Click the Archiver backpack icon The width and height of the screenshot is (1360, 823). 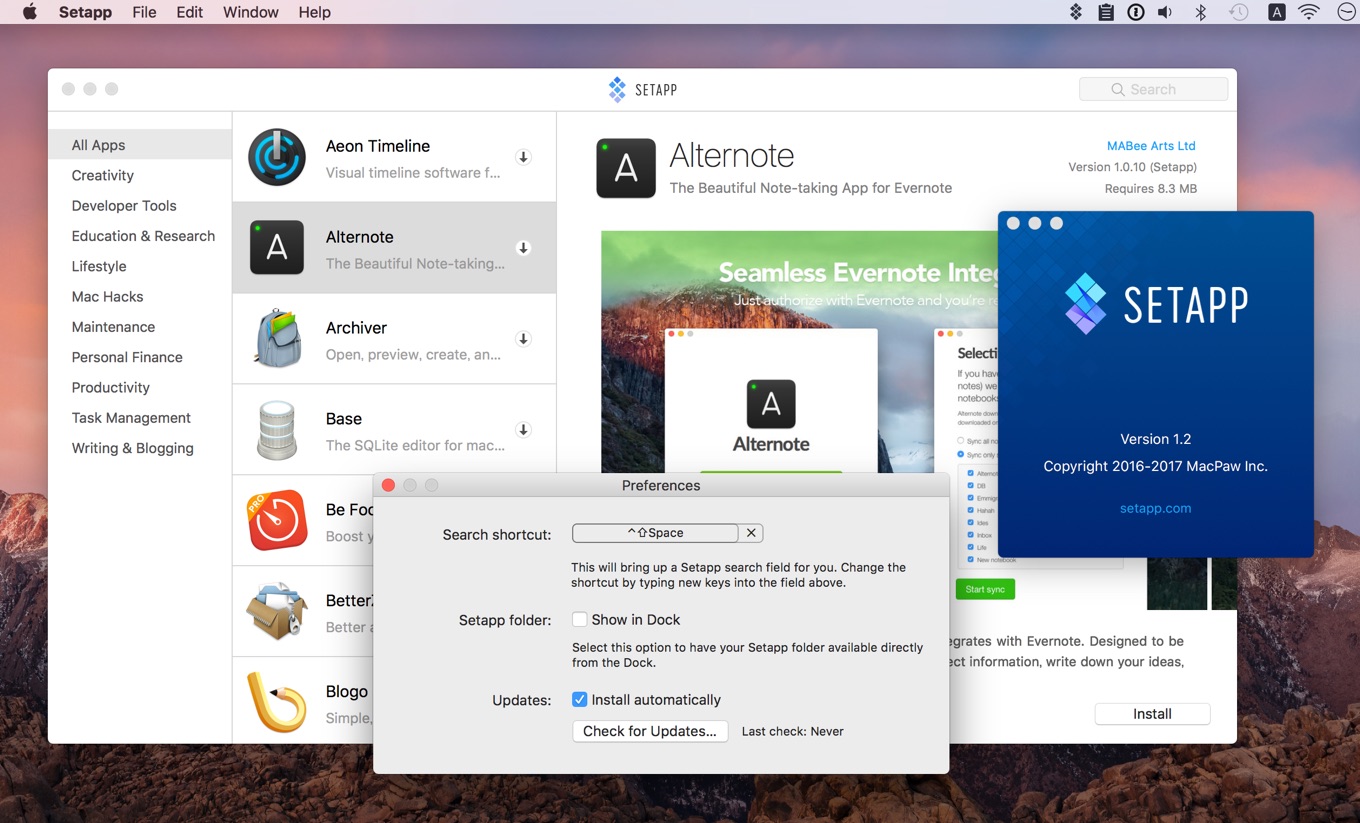(277, 339)
